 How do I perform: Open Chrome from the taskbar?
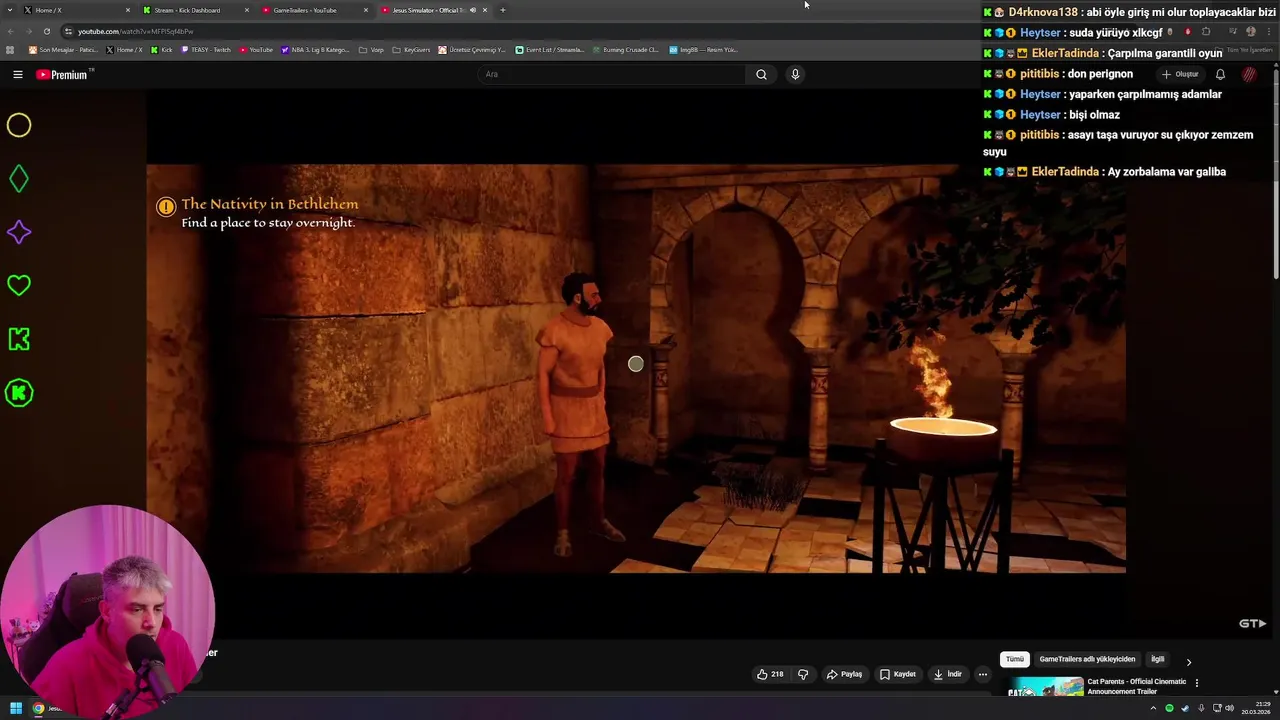(38, 708)
